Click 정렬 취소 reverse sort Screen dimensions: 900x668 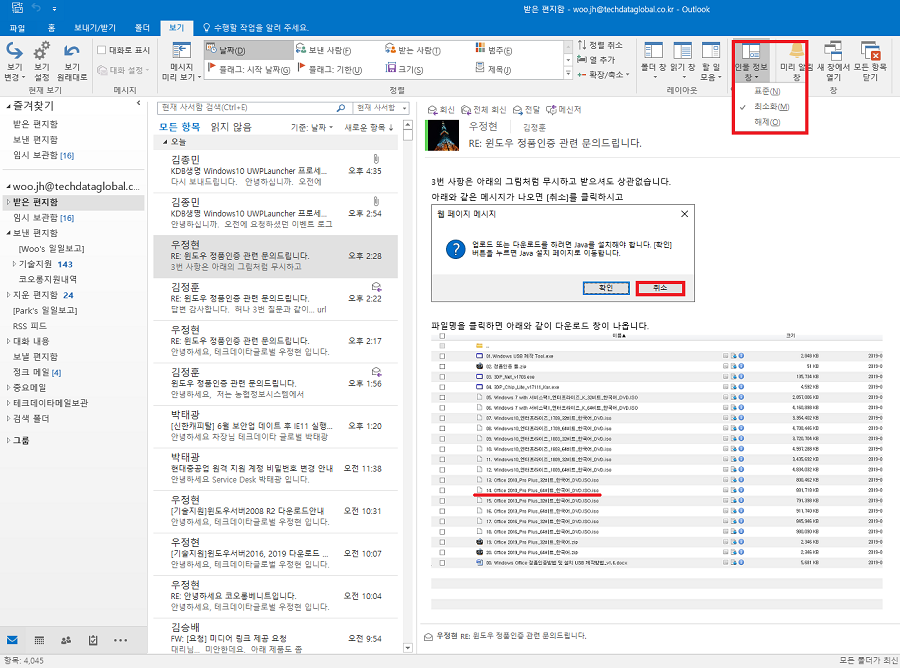(x=600, y=45)
